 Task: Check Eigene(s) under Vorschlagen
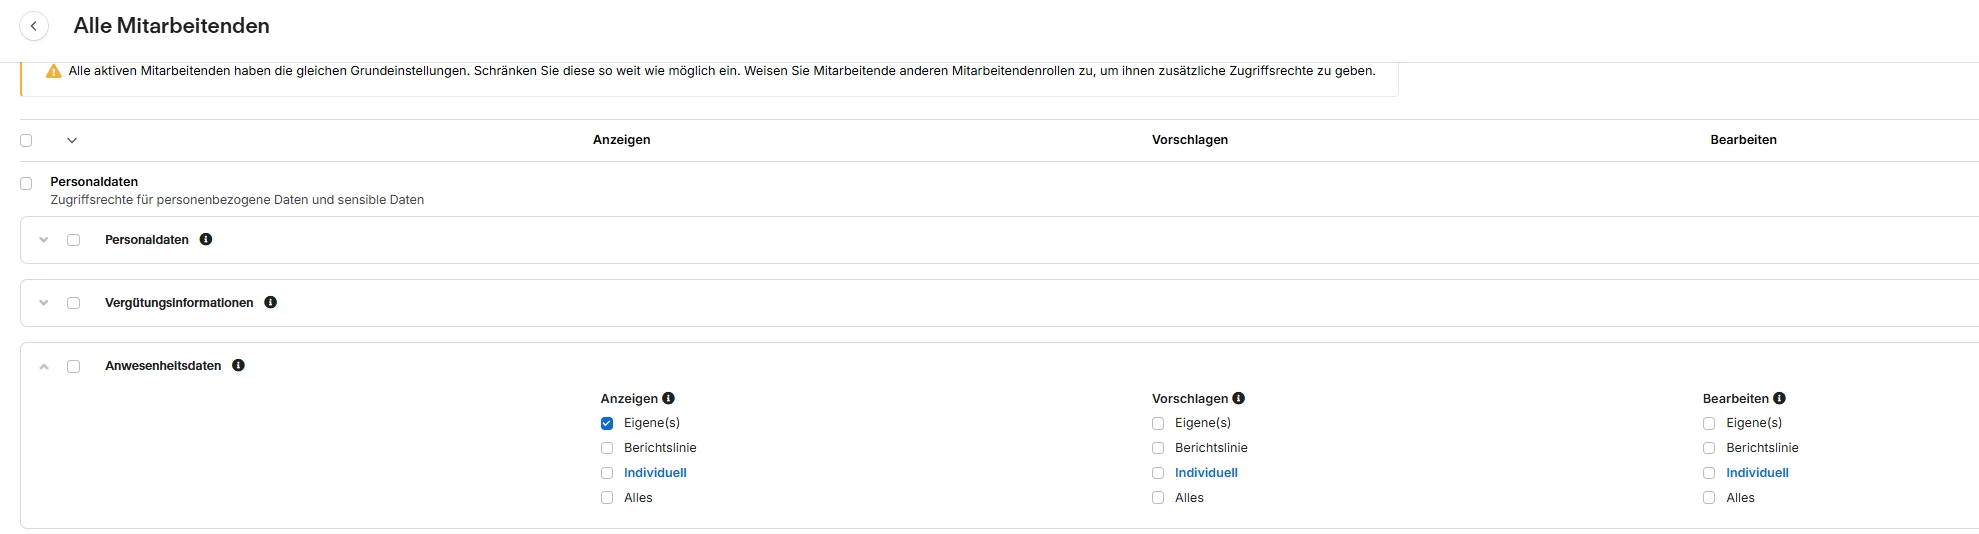[1158, 423]
